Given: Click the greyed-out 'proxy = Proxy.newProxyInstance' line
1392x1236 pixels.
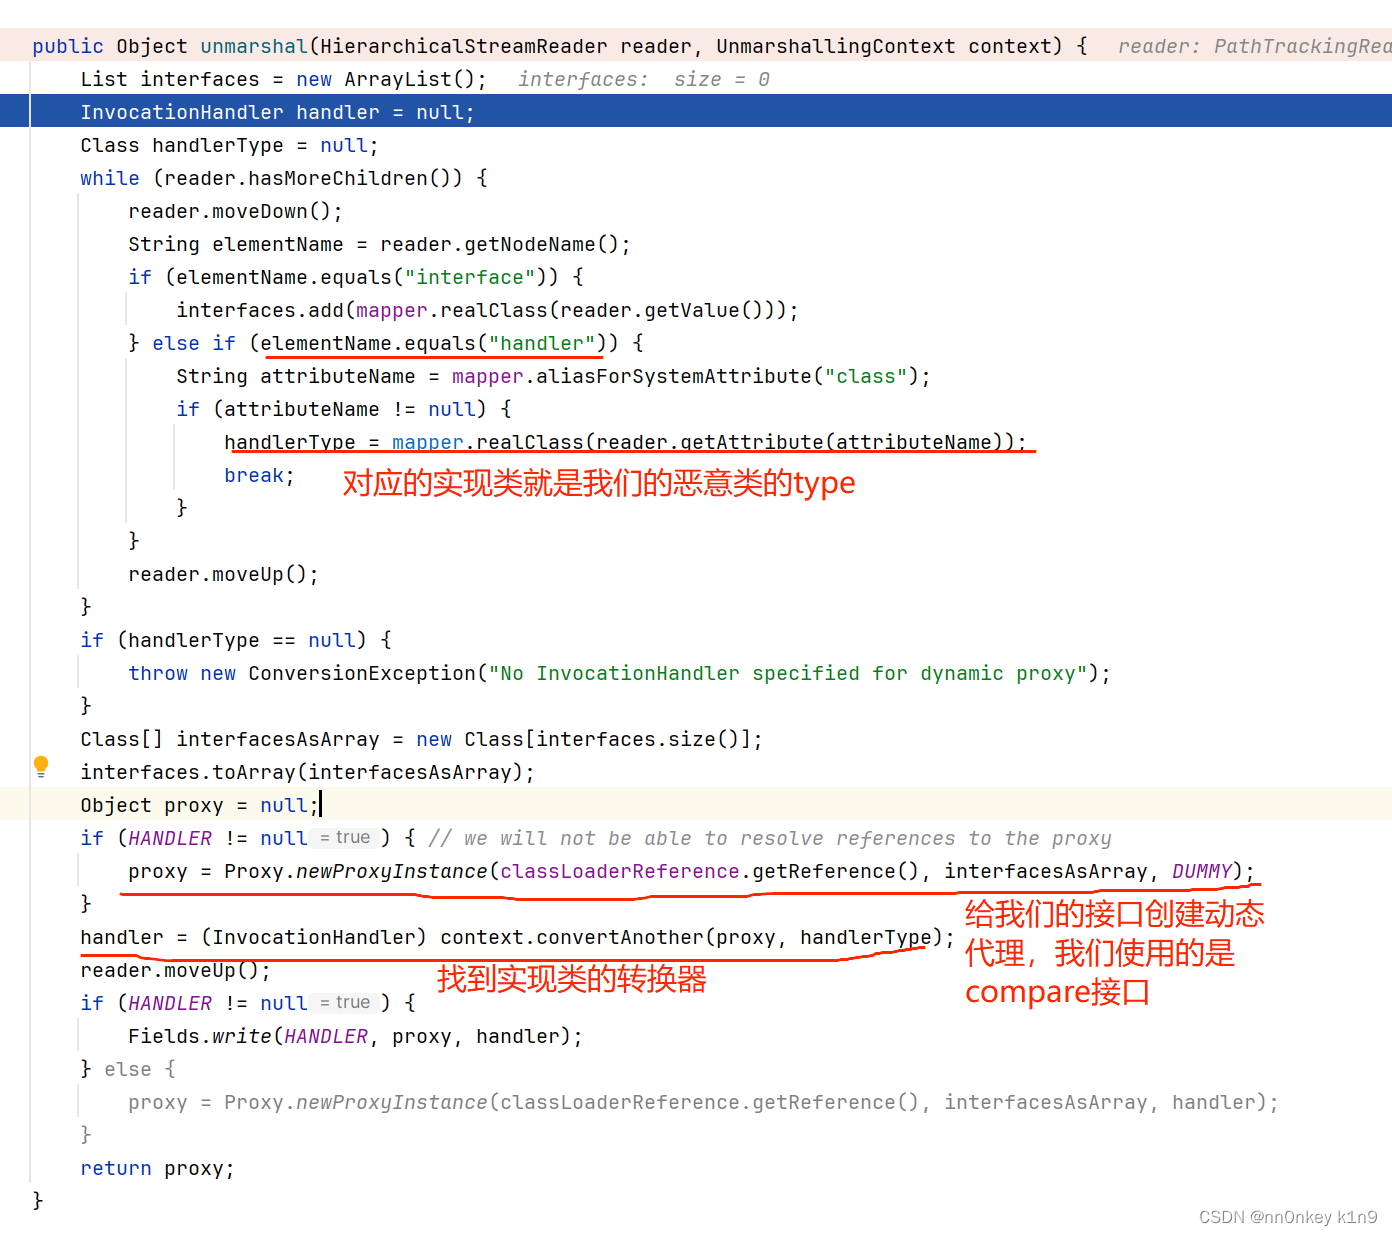Looking at the screenshot, I should 703,1102.
